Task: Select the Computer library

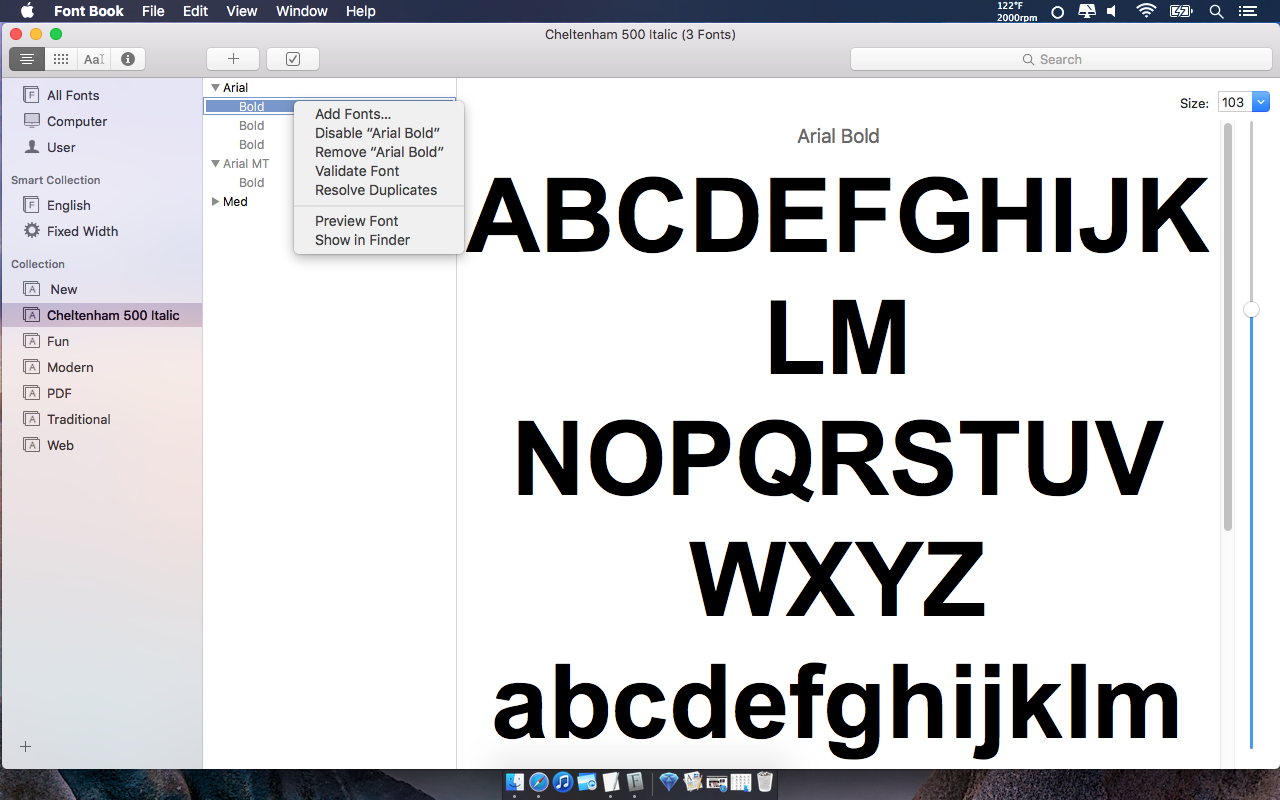Action: [x=101, y=121]
